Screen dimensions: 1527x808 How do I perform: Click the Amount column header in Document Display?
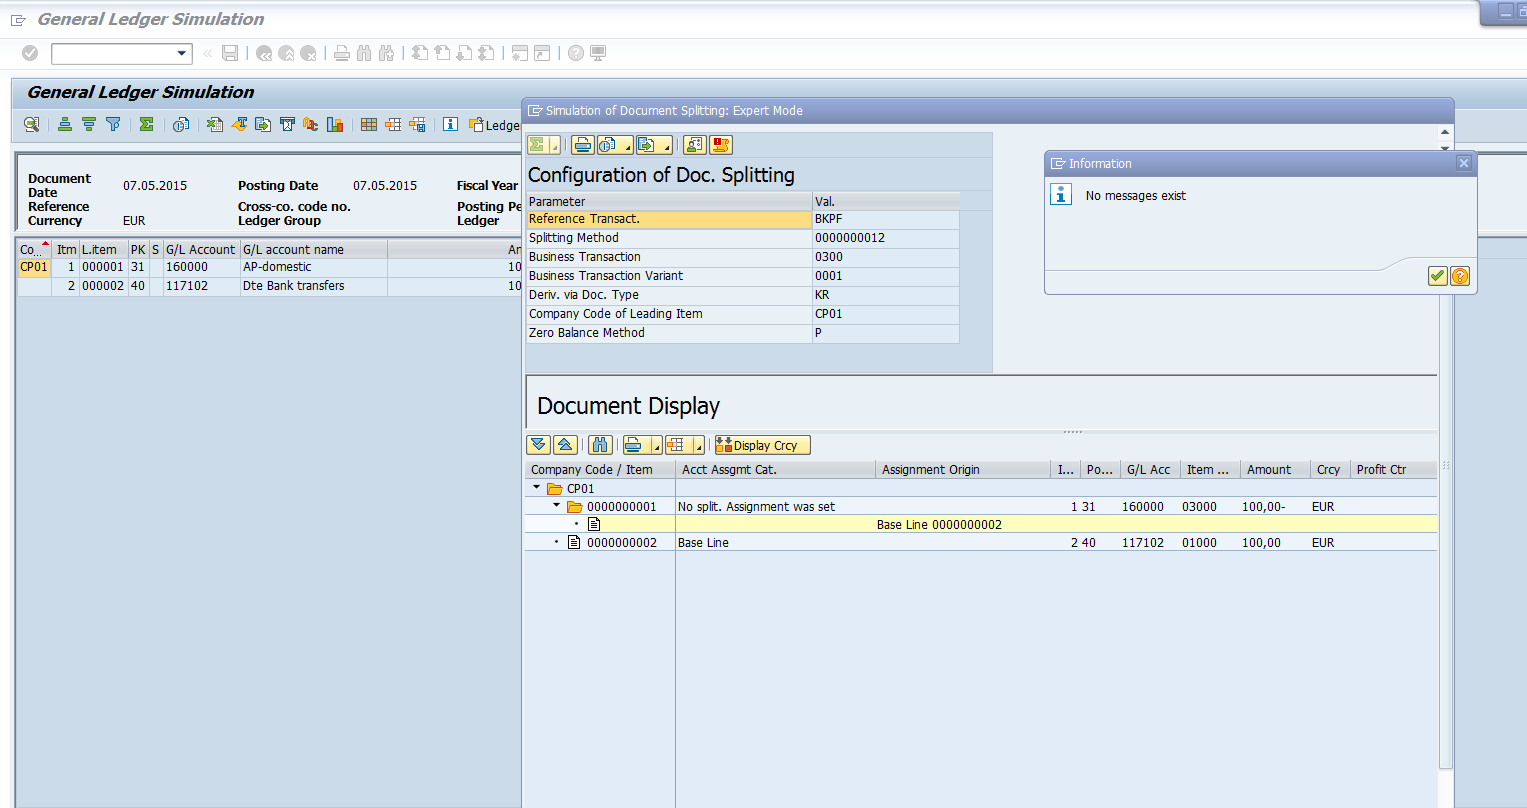tap(1275, 469)
